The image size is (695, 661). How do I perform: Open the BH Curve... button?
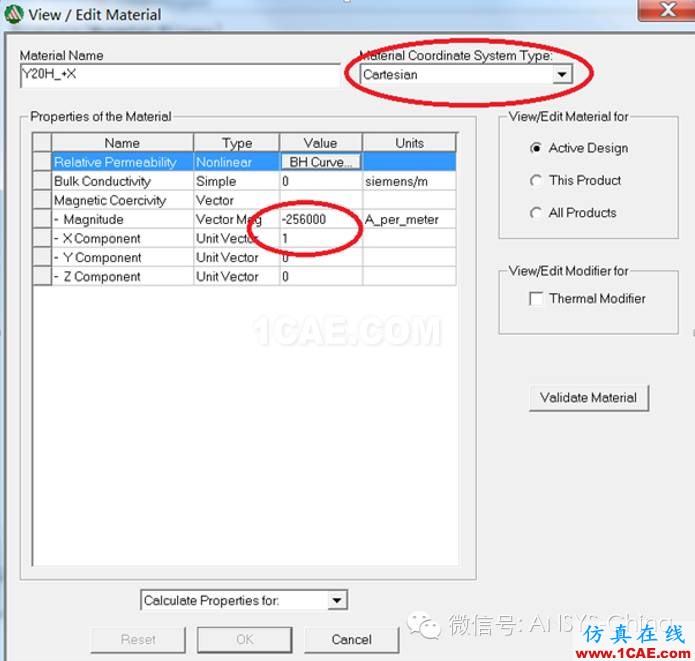point(320,162)
